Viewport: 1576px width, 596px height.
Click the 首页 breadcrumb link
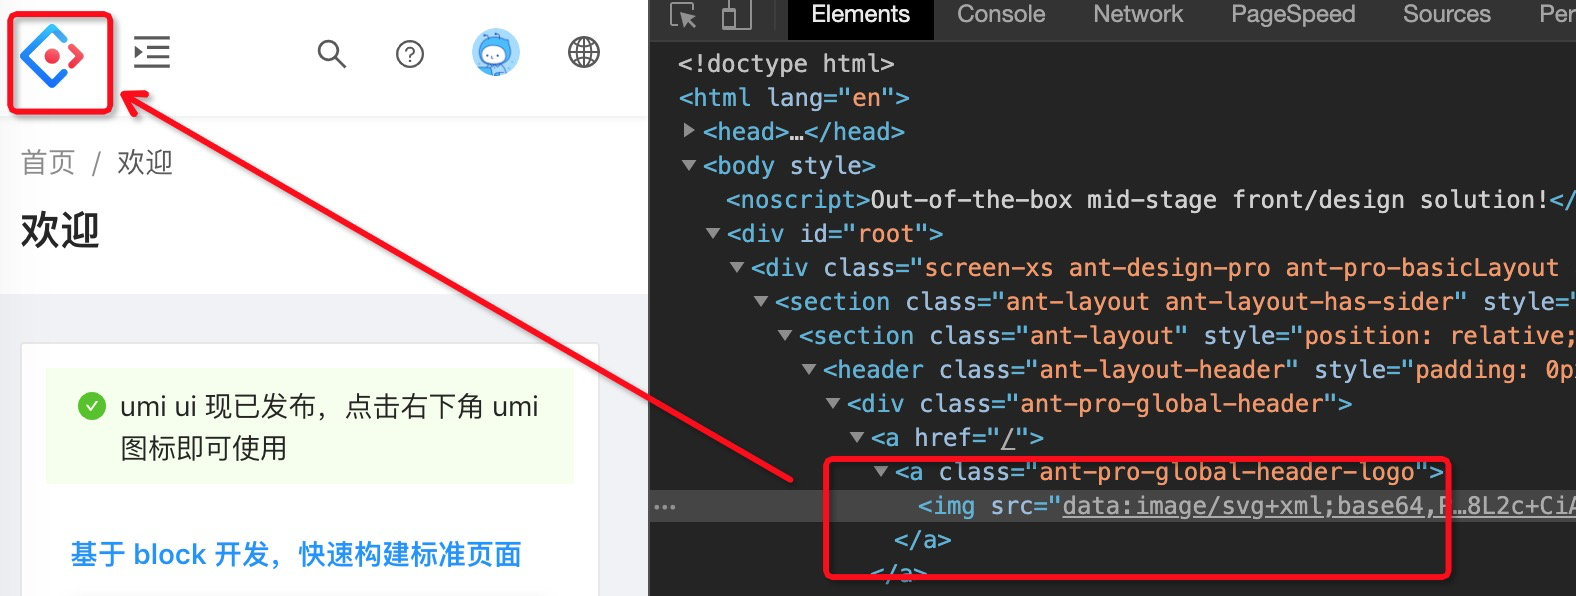pos(48,162)
